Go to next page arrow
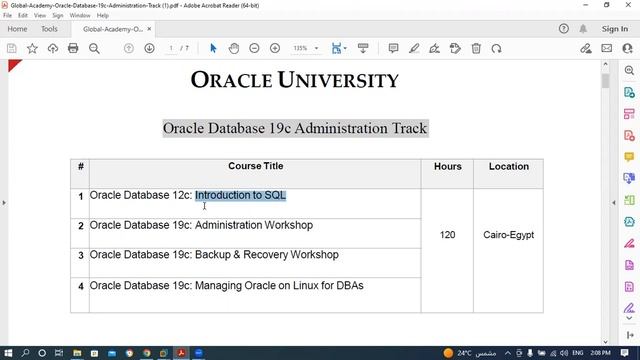The height and width of the screenshot is (360, 640). click(x=149, y=48)
